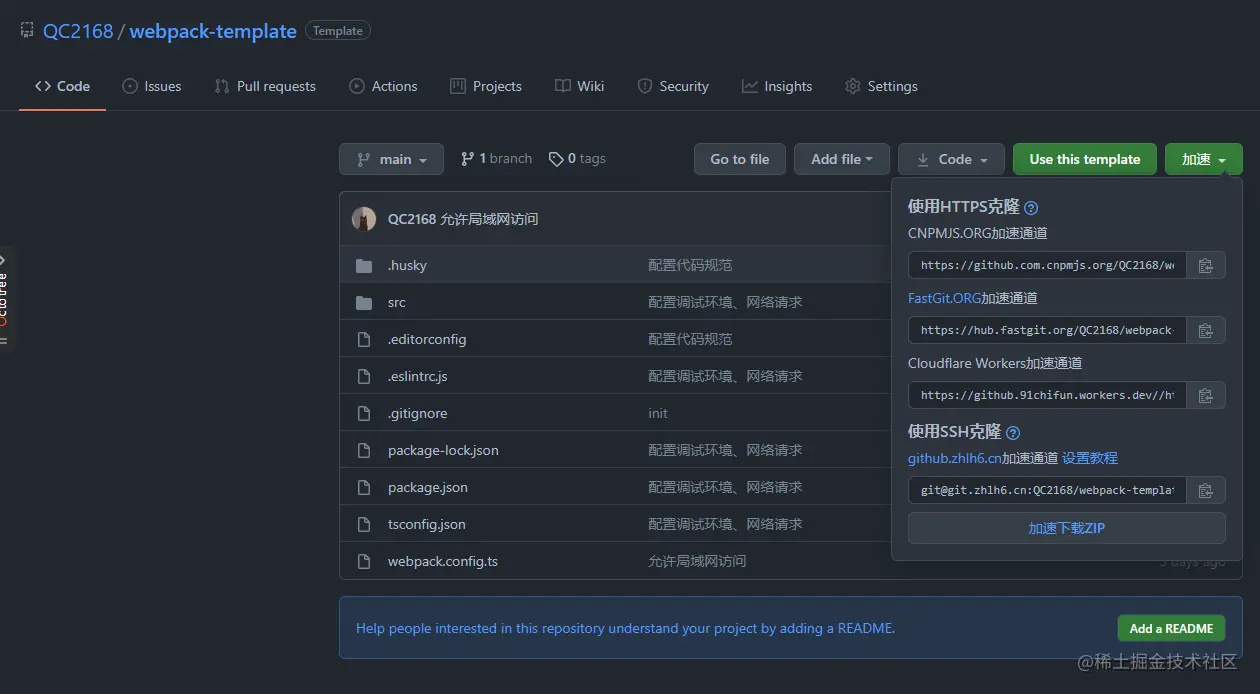The image size is (1260, 694).
Task: Select the workers.dev clone URL field
Action: click(1047, 395)
